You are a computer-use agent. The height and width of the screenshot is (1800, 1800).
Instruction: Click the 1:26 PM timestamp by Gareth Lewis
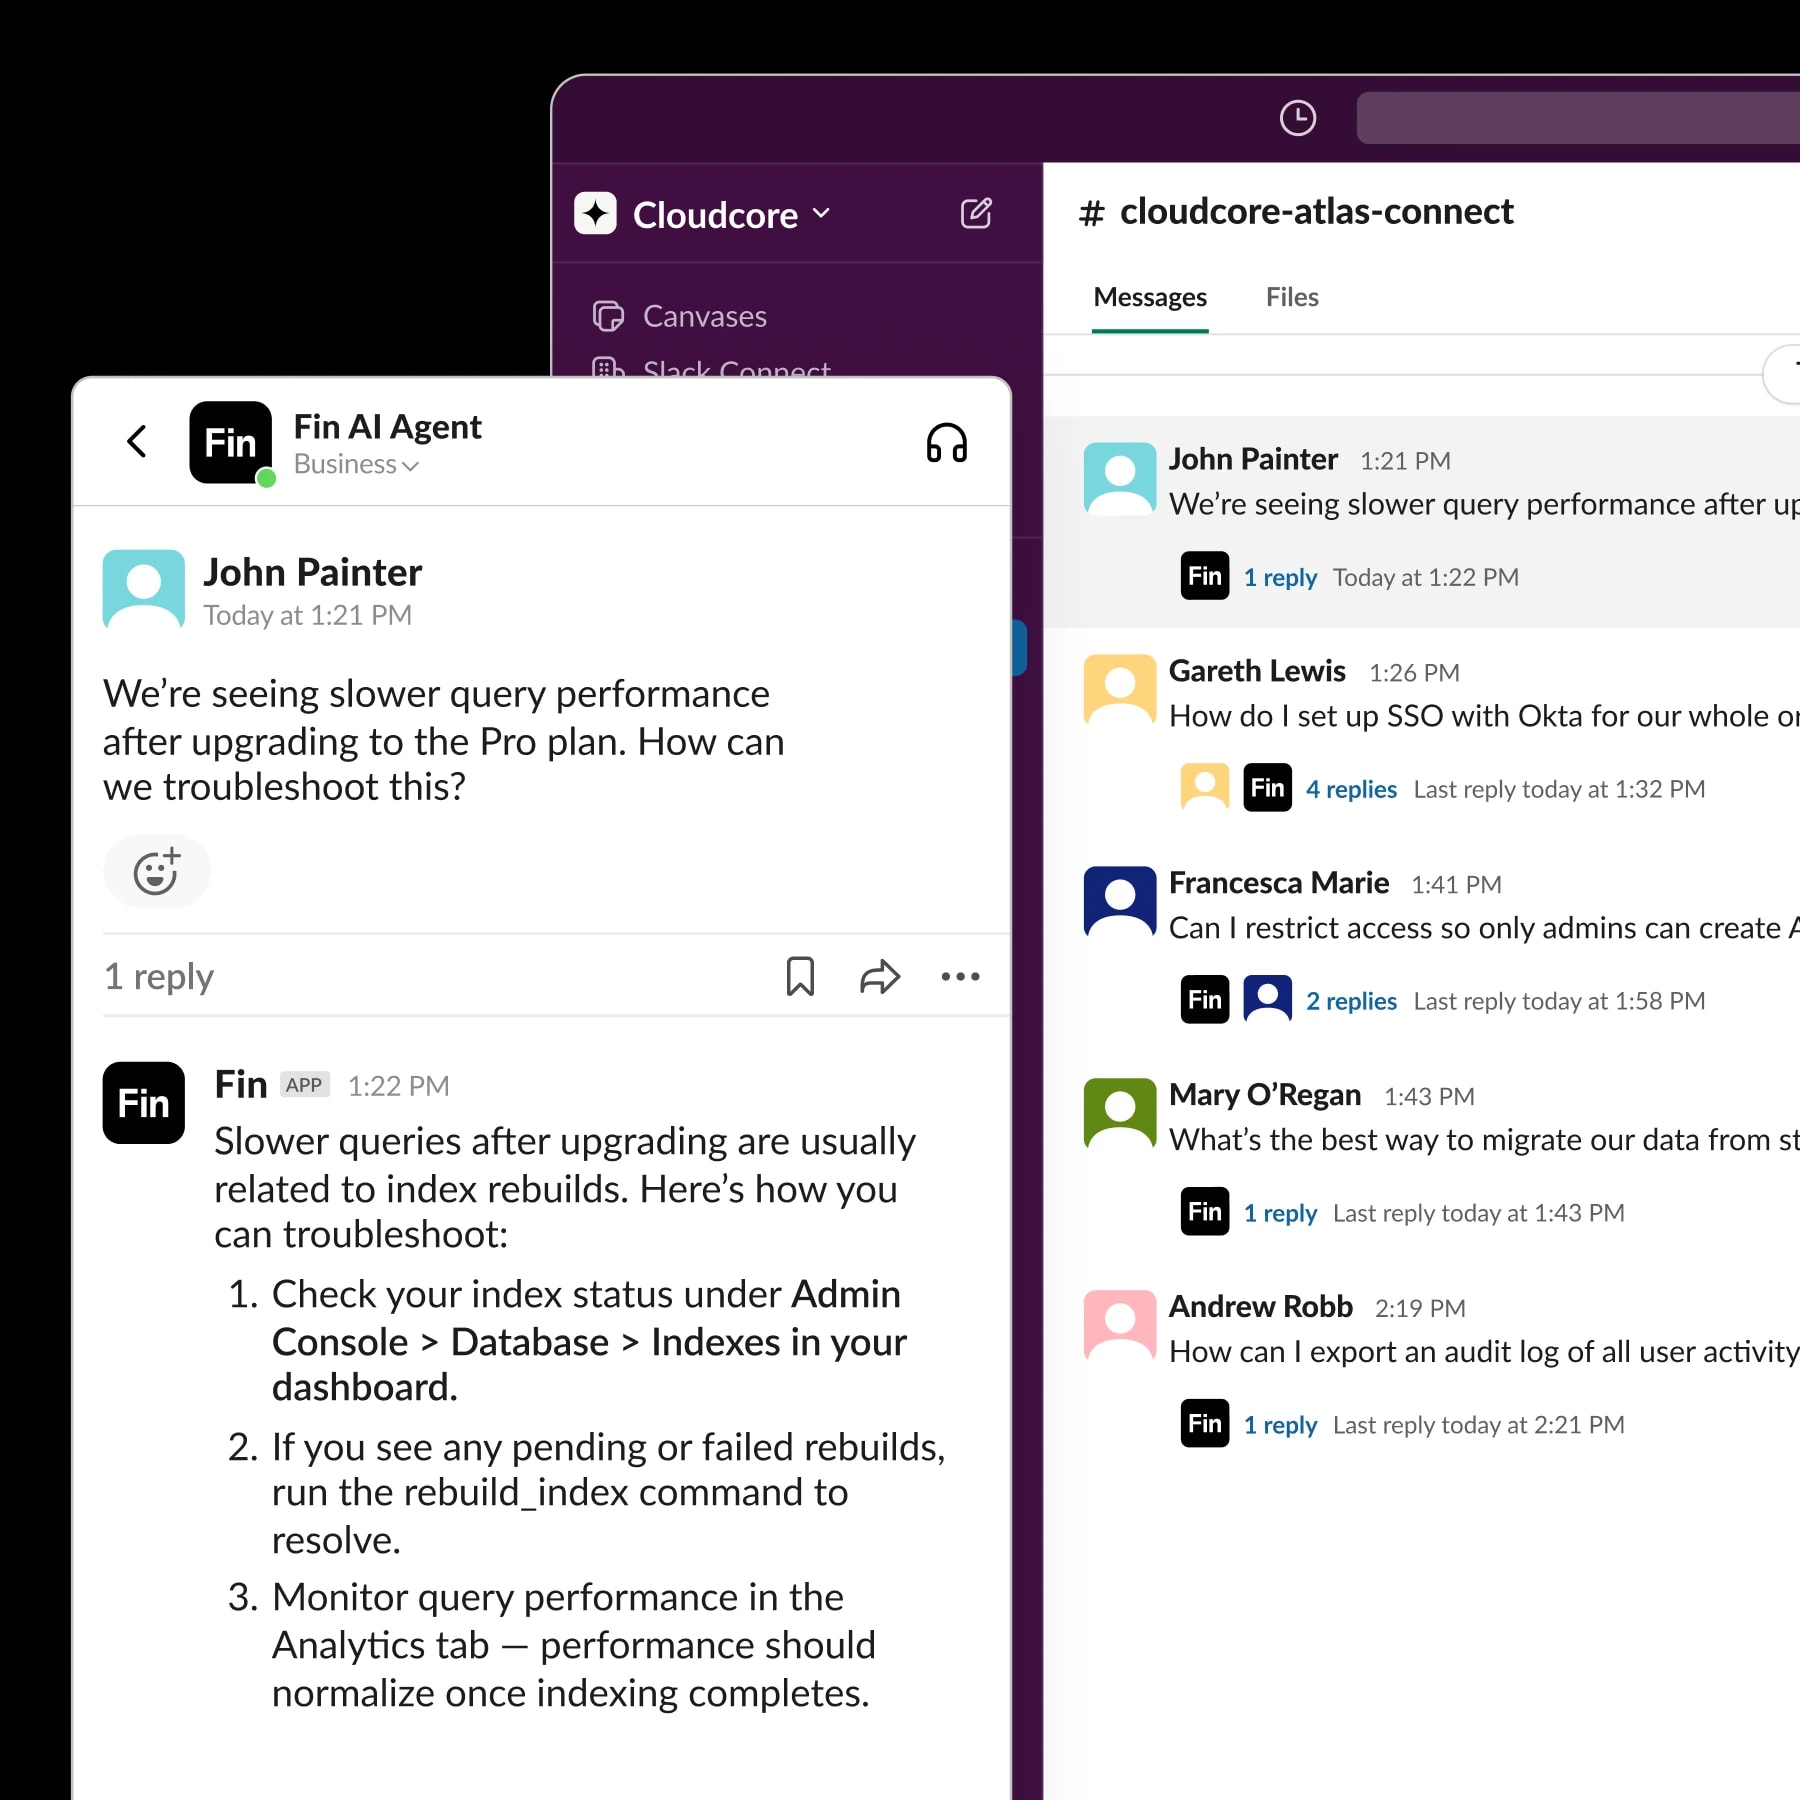point(1414,674)
